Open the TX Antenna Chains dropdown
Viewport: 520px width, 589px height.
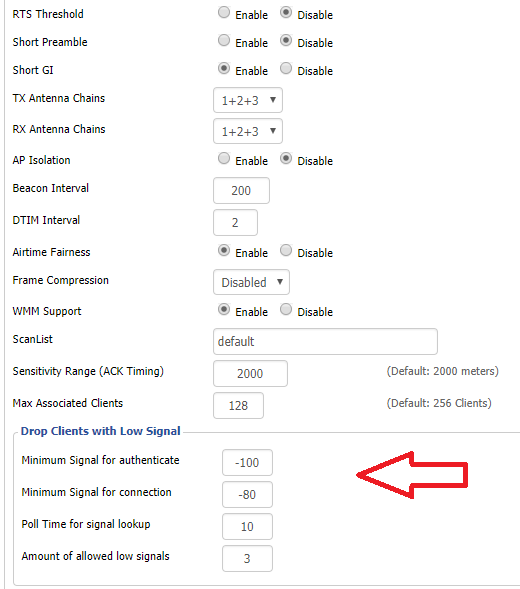(248, 100)
